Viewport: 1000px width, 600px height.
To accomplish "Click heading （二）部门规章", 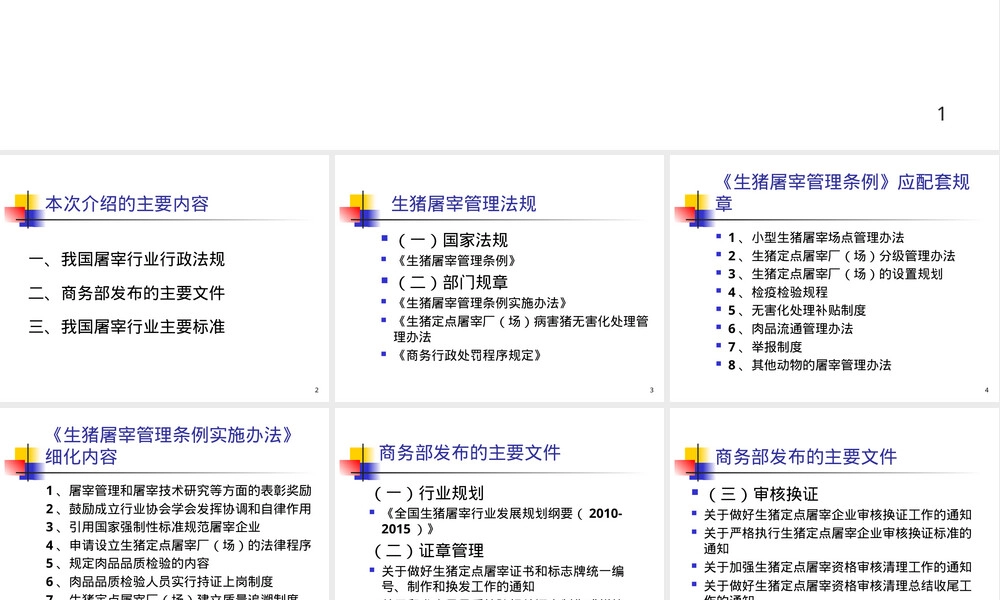I will point(452,282).
